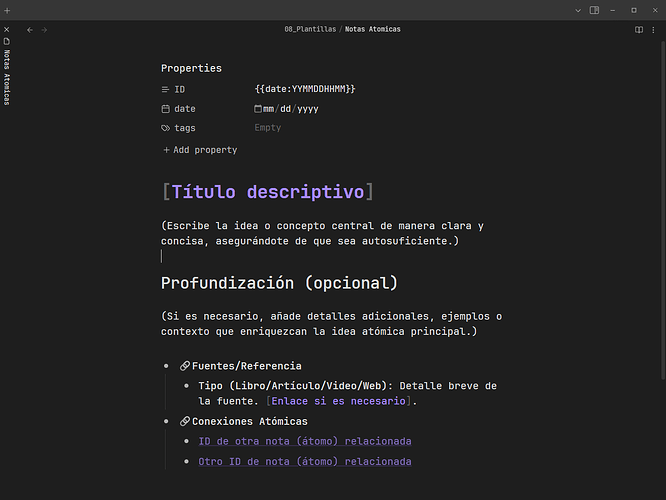Open date picker calendar in date field
Image resolution: width=666 pixels, height=500 pixels.
coord(258,109)
